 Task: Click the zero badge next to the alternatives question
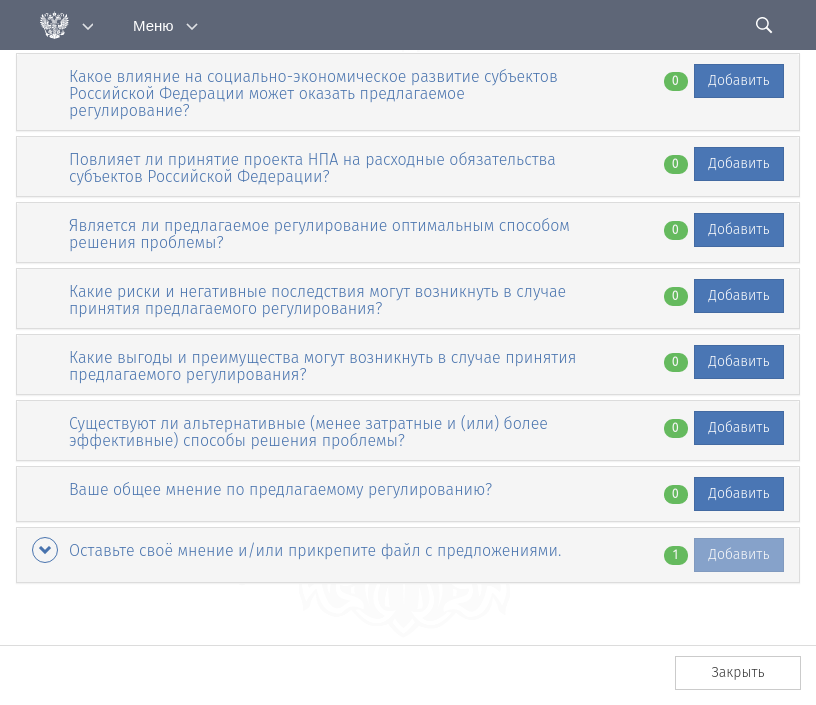[675, 428]
